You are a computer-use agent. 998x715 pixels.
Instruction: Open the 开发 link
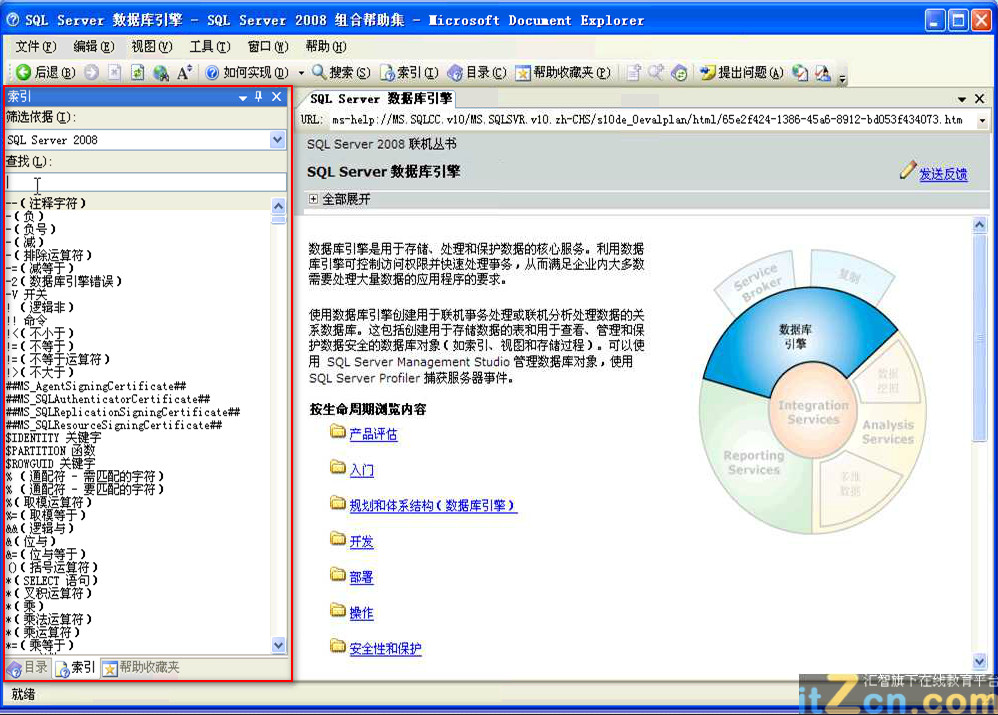[362, 541]
